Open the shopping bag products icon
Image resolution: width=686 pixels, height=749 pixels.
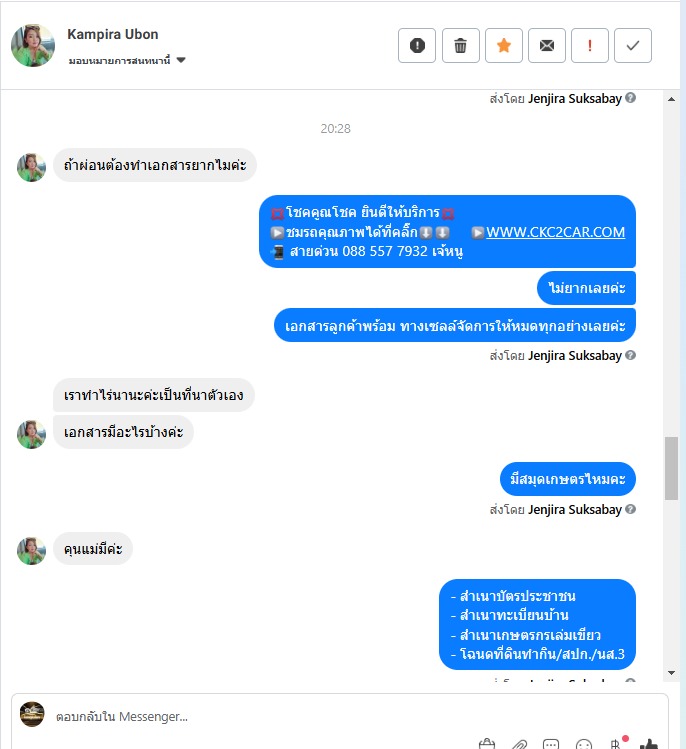[487, 744]
